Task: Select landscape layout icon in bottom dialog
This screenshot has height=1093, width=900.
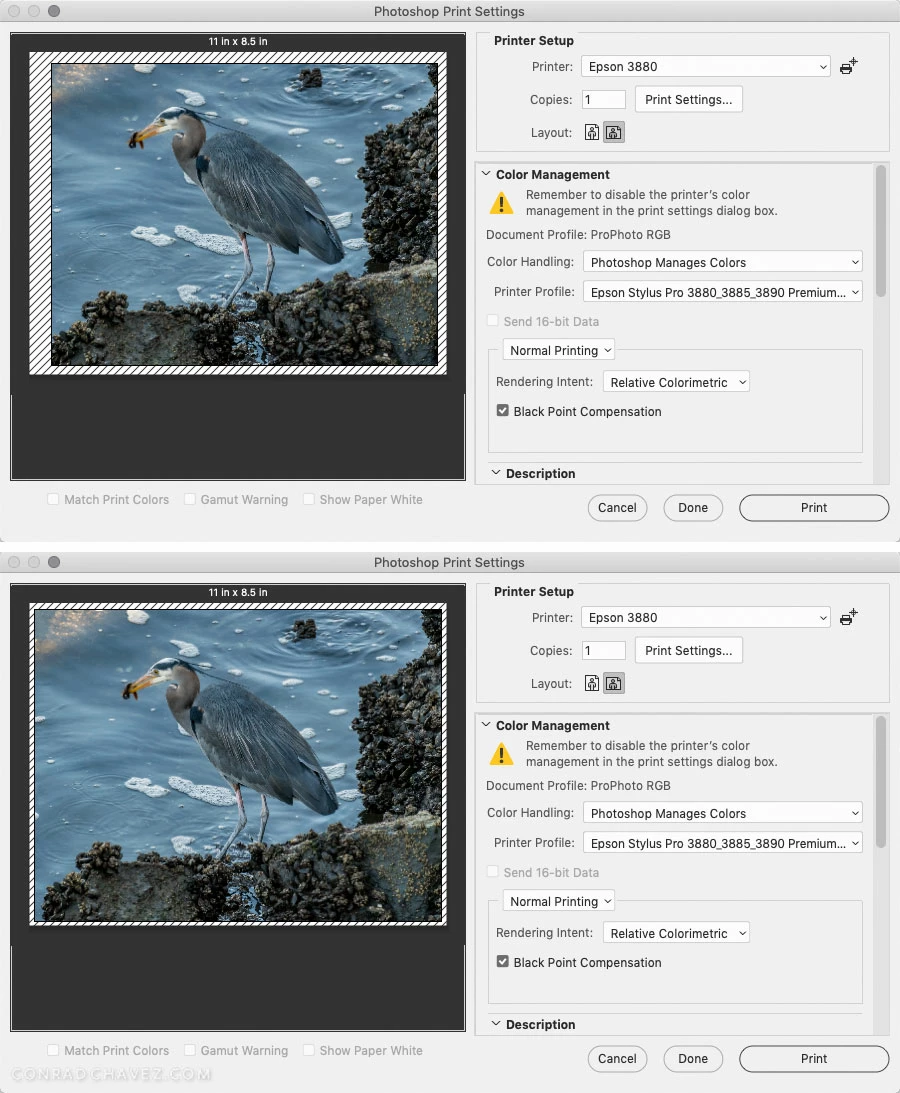Action: point(613,683)
